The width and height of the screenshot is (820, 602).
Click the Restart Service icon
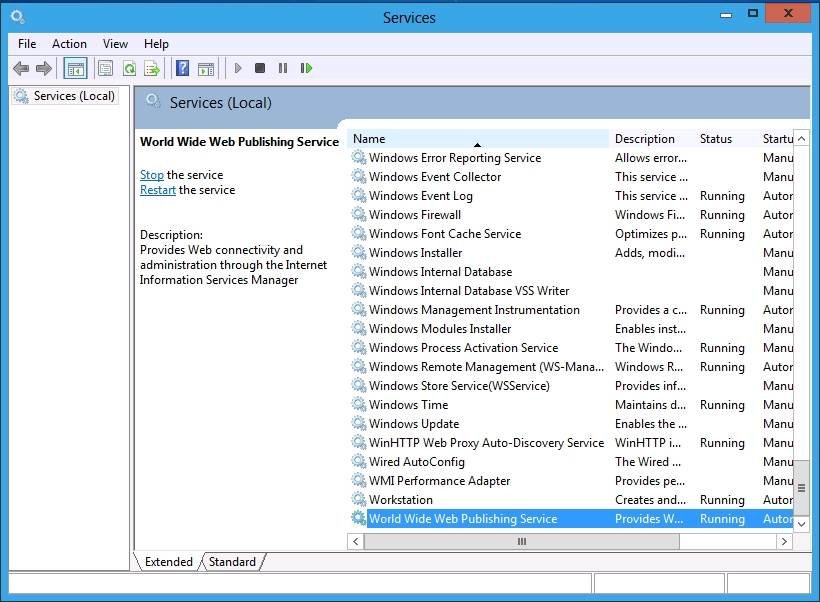pos(306,68)
